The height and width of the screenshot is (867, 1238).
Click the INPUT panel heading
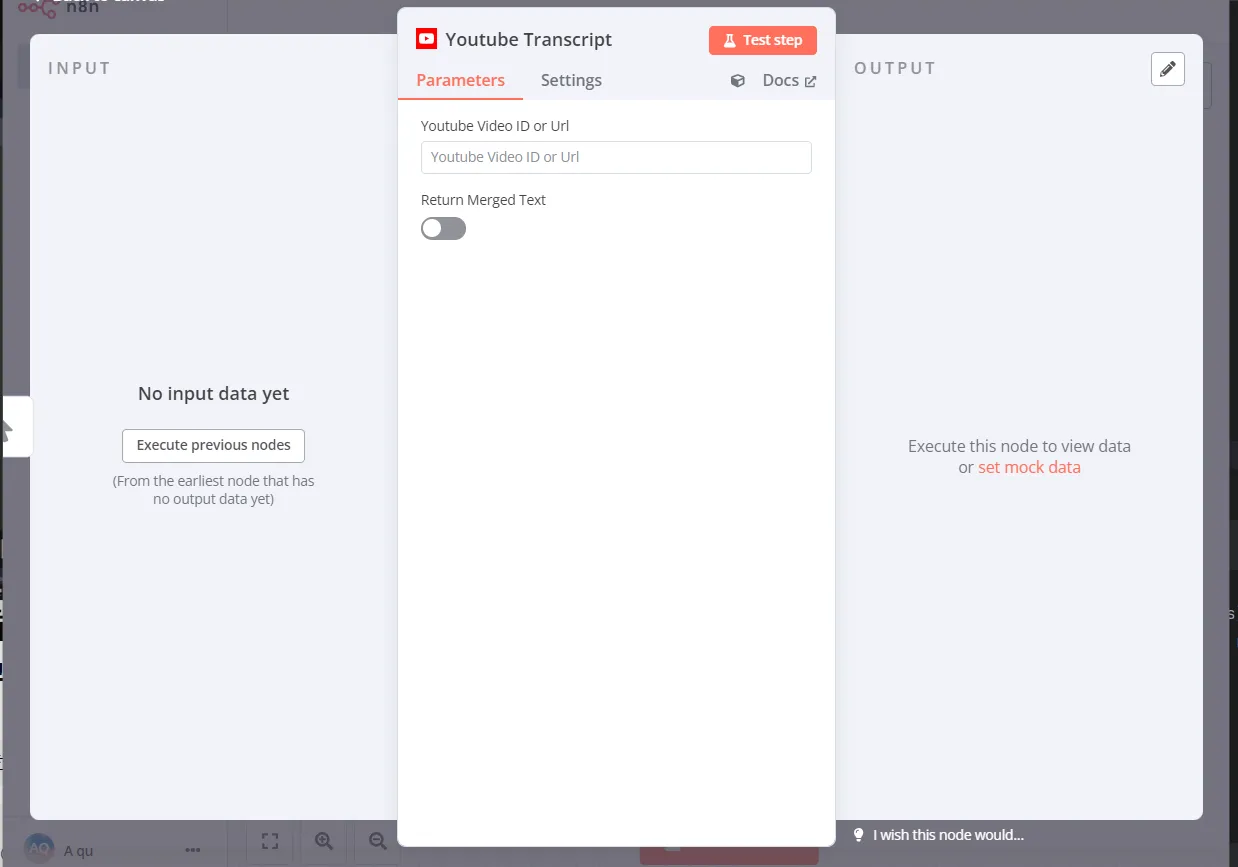point(79,68)
